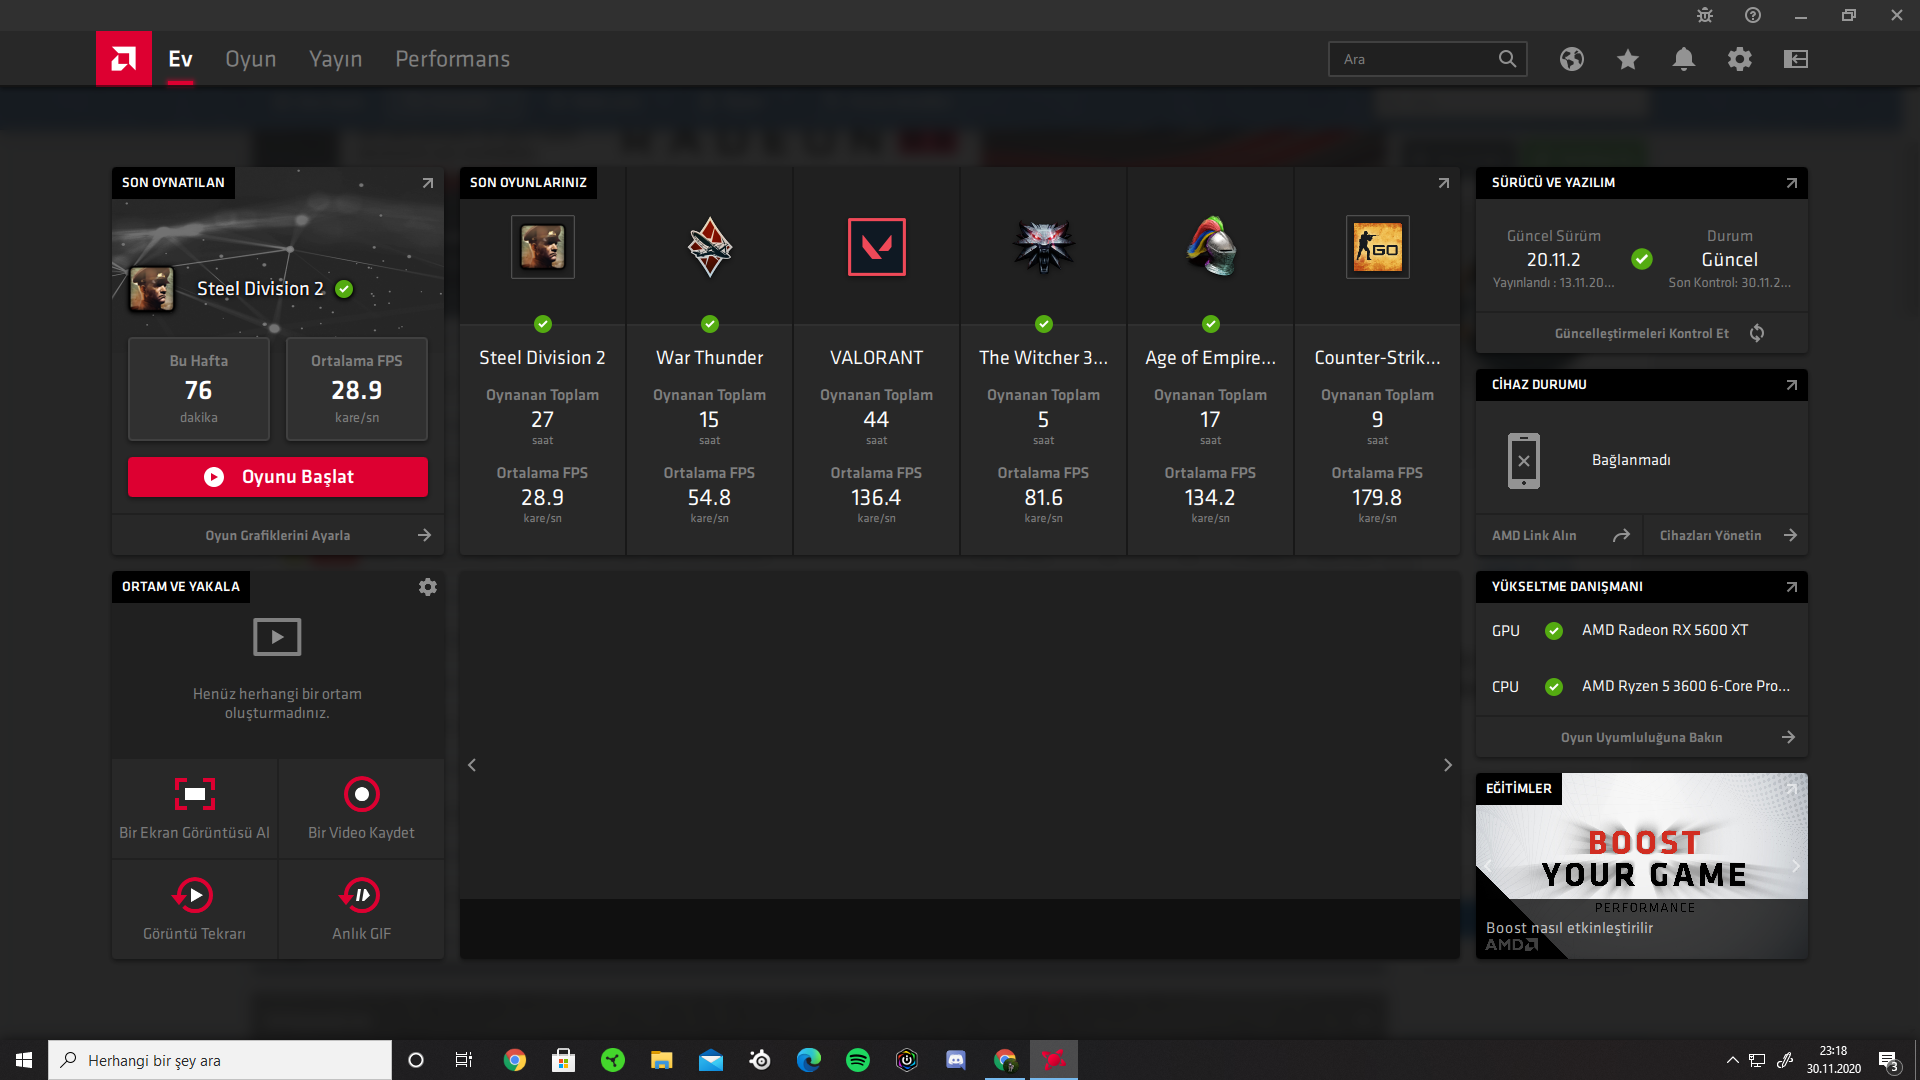Screen dimensions: 1920x1080
Task: Go to previous banner slide arrow
Action: pyautogui.click(x=472, y=765)
